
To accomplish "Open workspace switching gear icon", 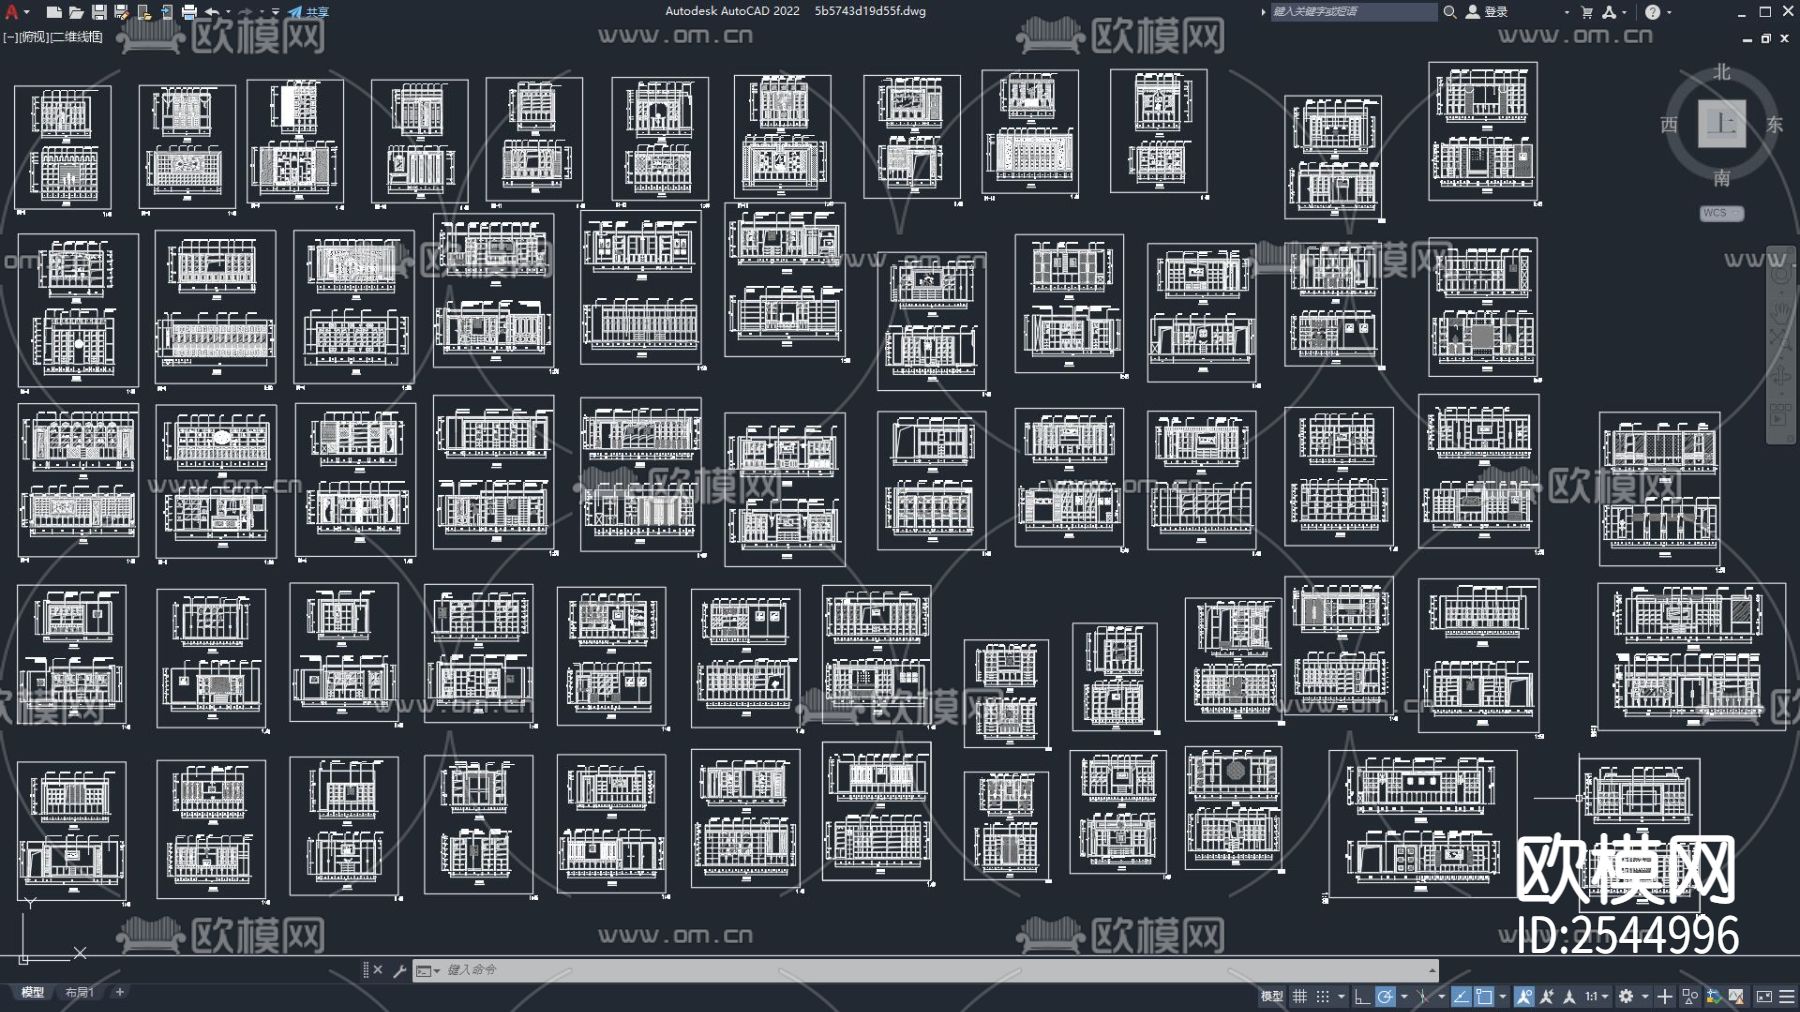I will pos(1626,996).
